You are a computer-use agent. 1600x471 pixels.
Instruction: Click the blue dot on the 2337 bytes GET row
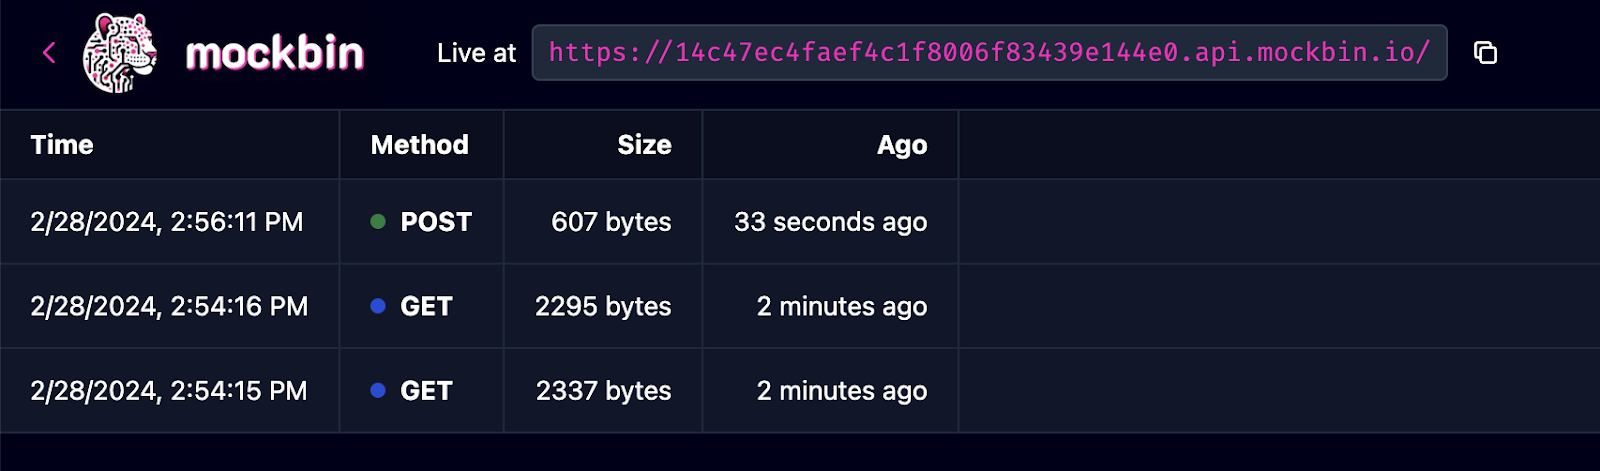click(x=378, y=391)
